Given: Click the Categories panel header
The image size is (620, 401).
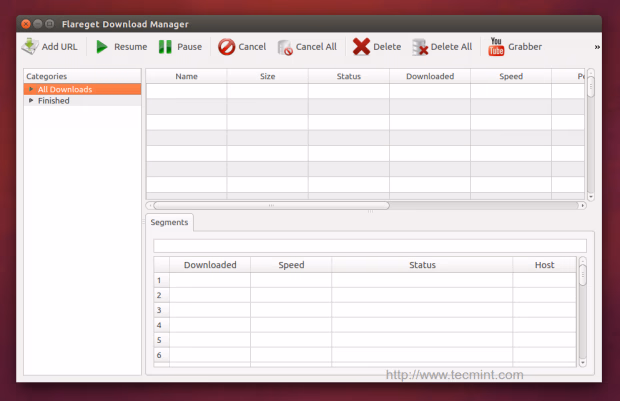Looking at the screenshot, I should point(82,76).
